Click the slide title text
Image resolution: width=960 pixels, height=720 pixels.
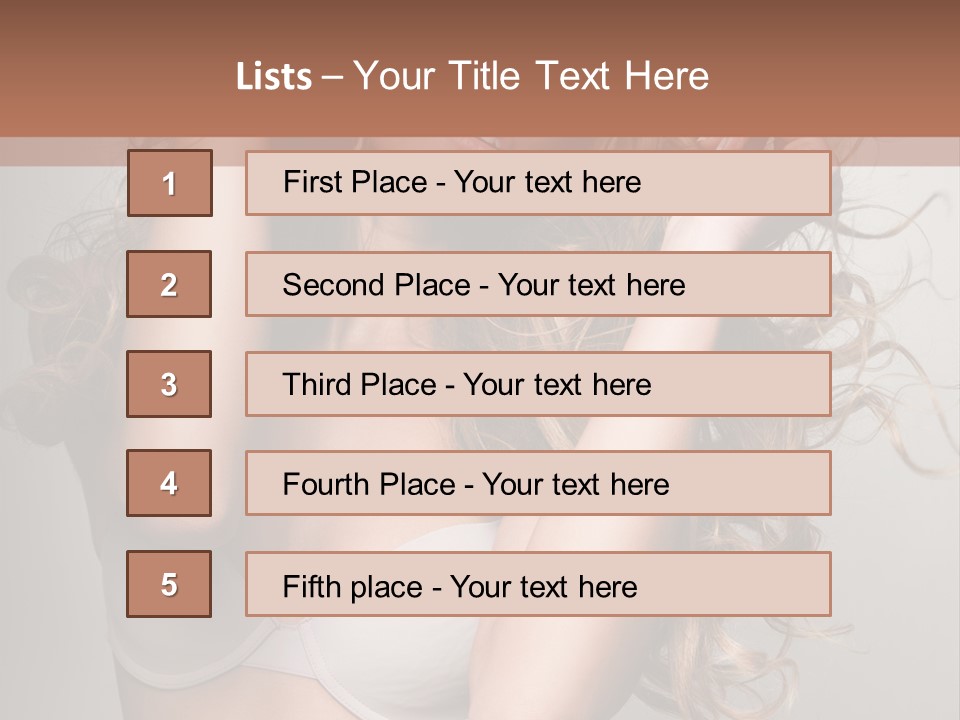pos(473,76)
